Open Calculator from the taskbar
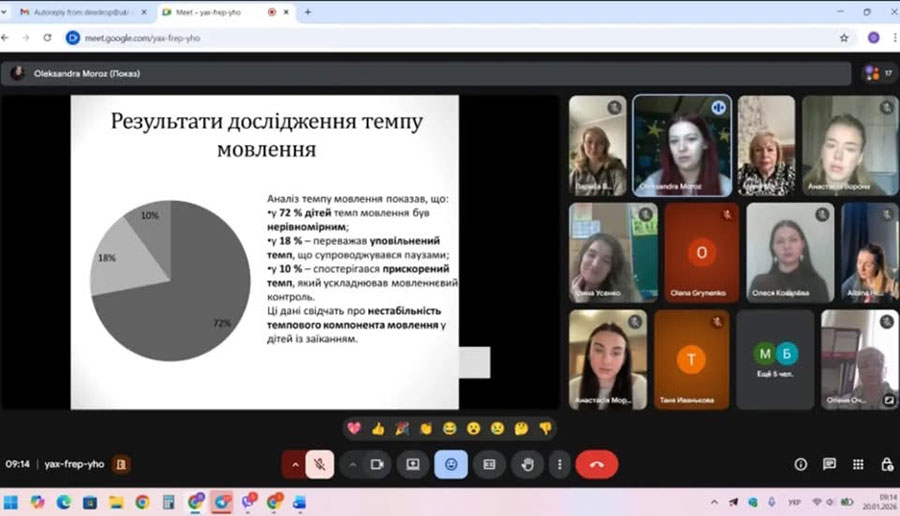900x516 pixels. pyautogui.click(x=169, y=503)
